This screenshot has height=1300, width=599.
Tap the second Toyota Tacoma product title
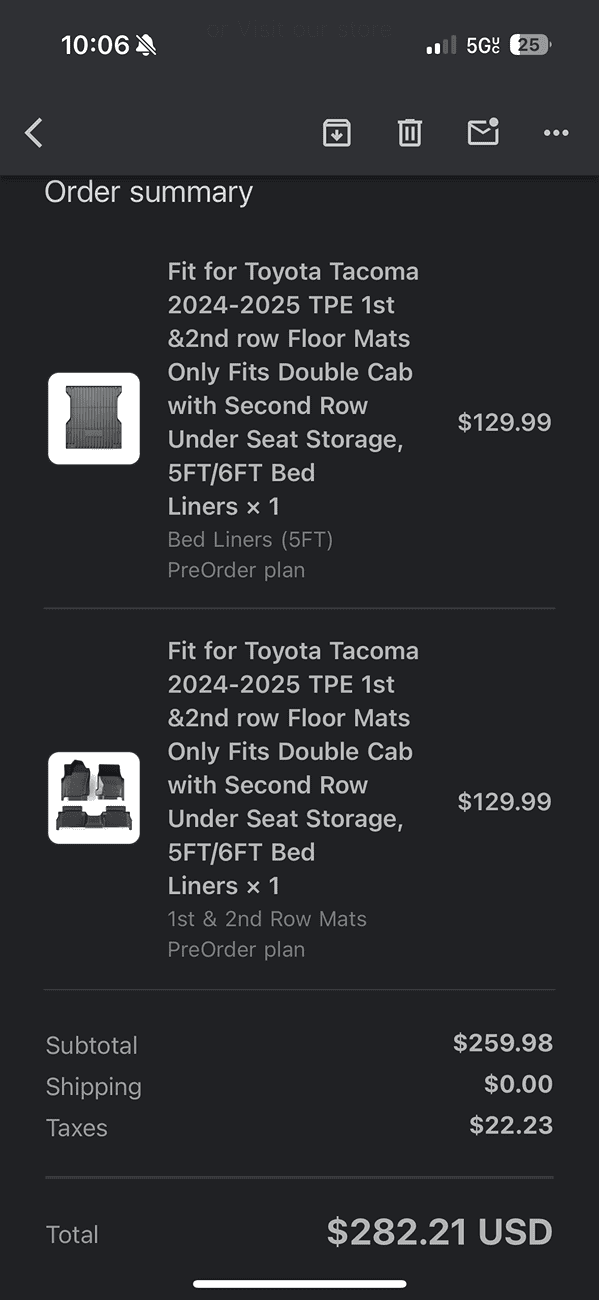[x=293, y=768]
